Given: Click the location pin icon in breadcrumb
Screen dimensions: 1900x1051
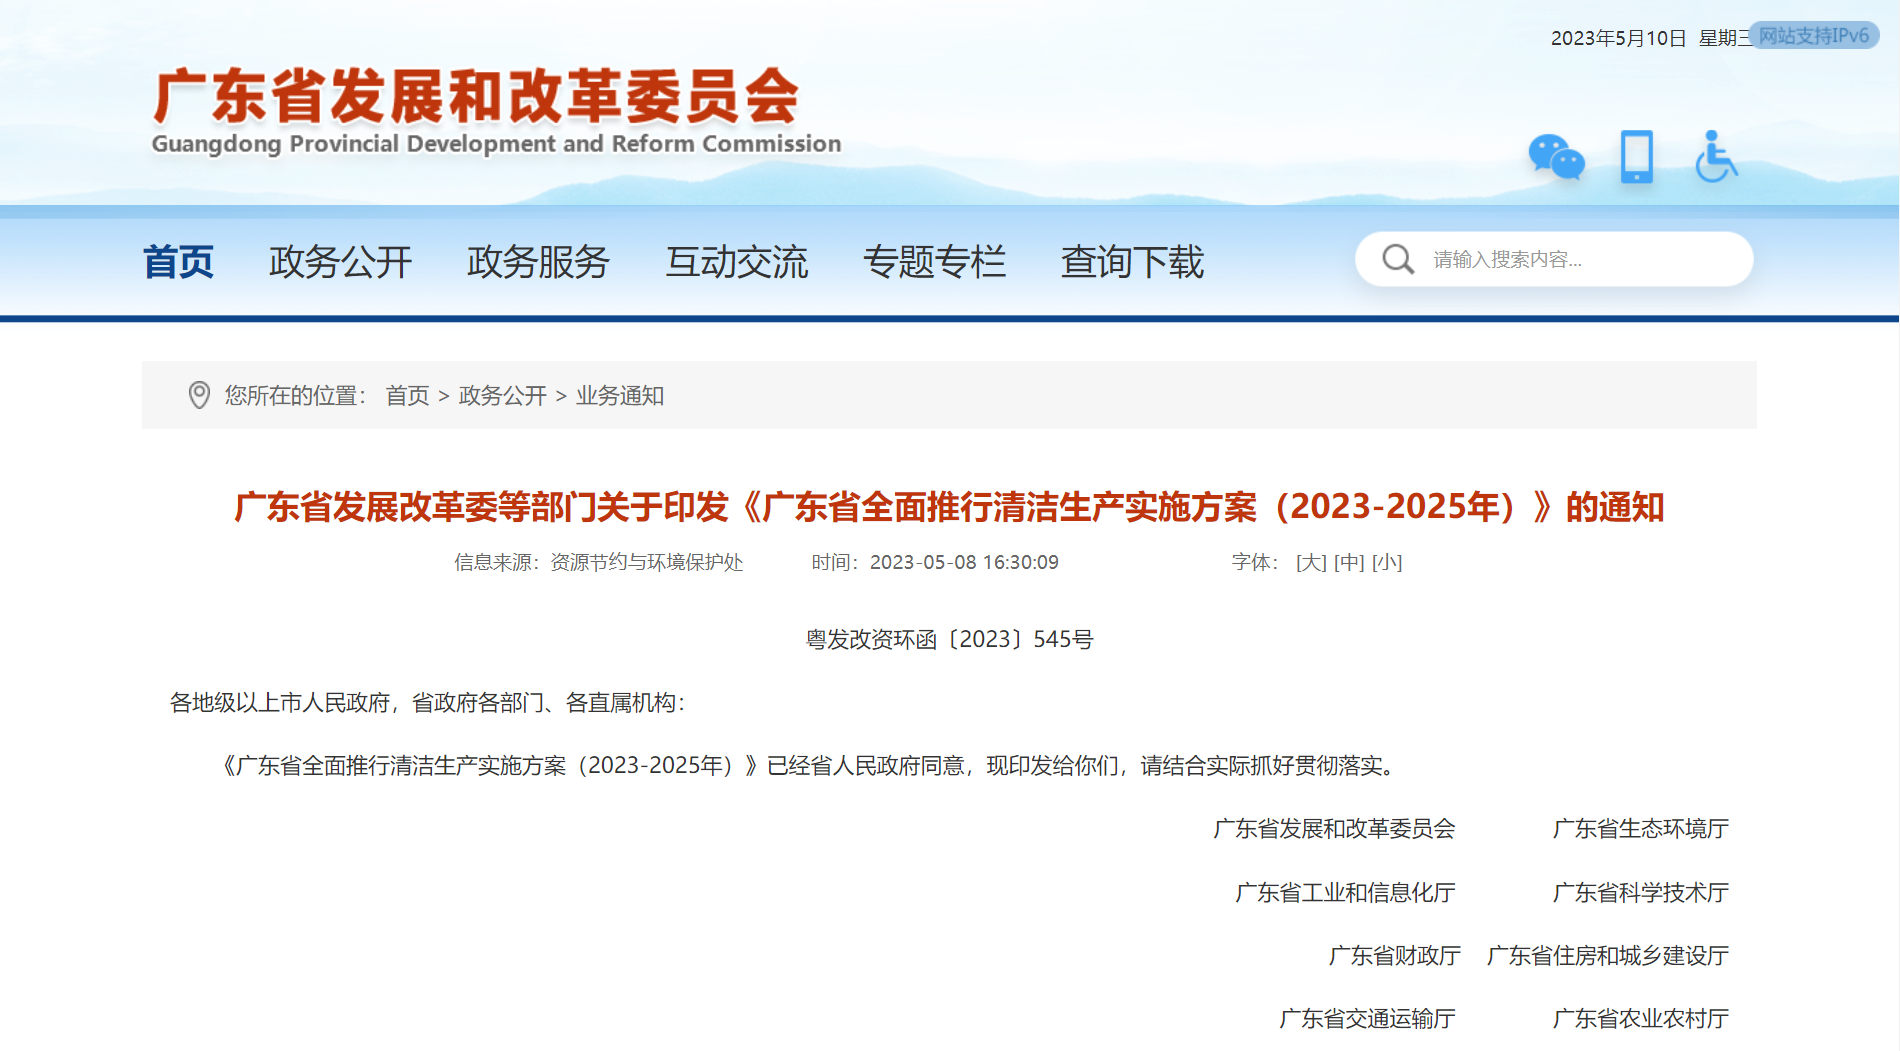Looking at the screenshot, I should point(199,395).
